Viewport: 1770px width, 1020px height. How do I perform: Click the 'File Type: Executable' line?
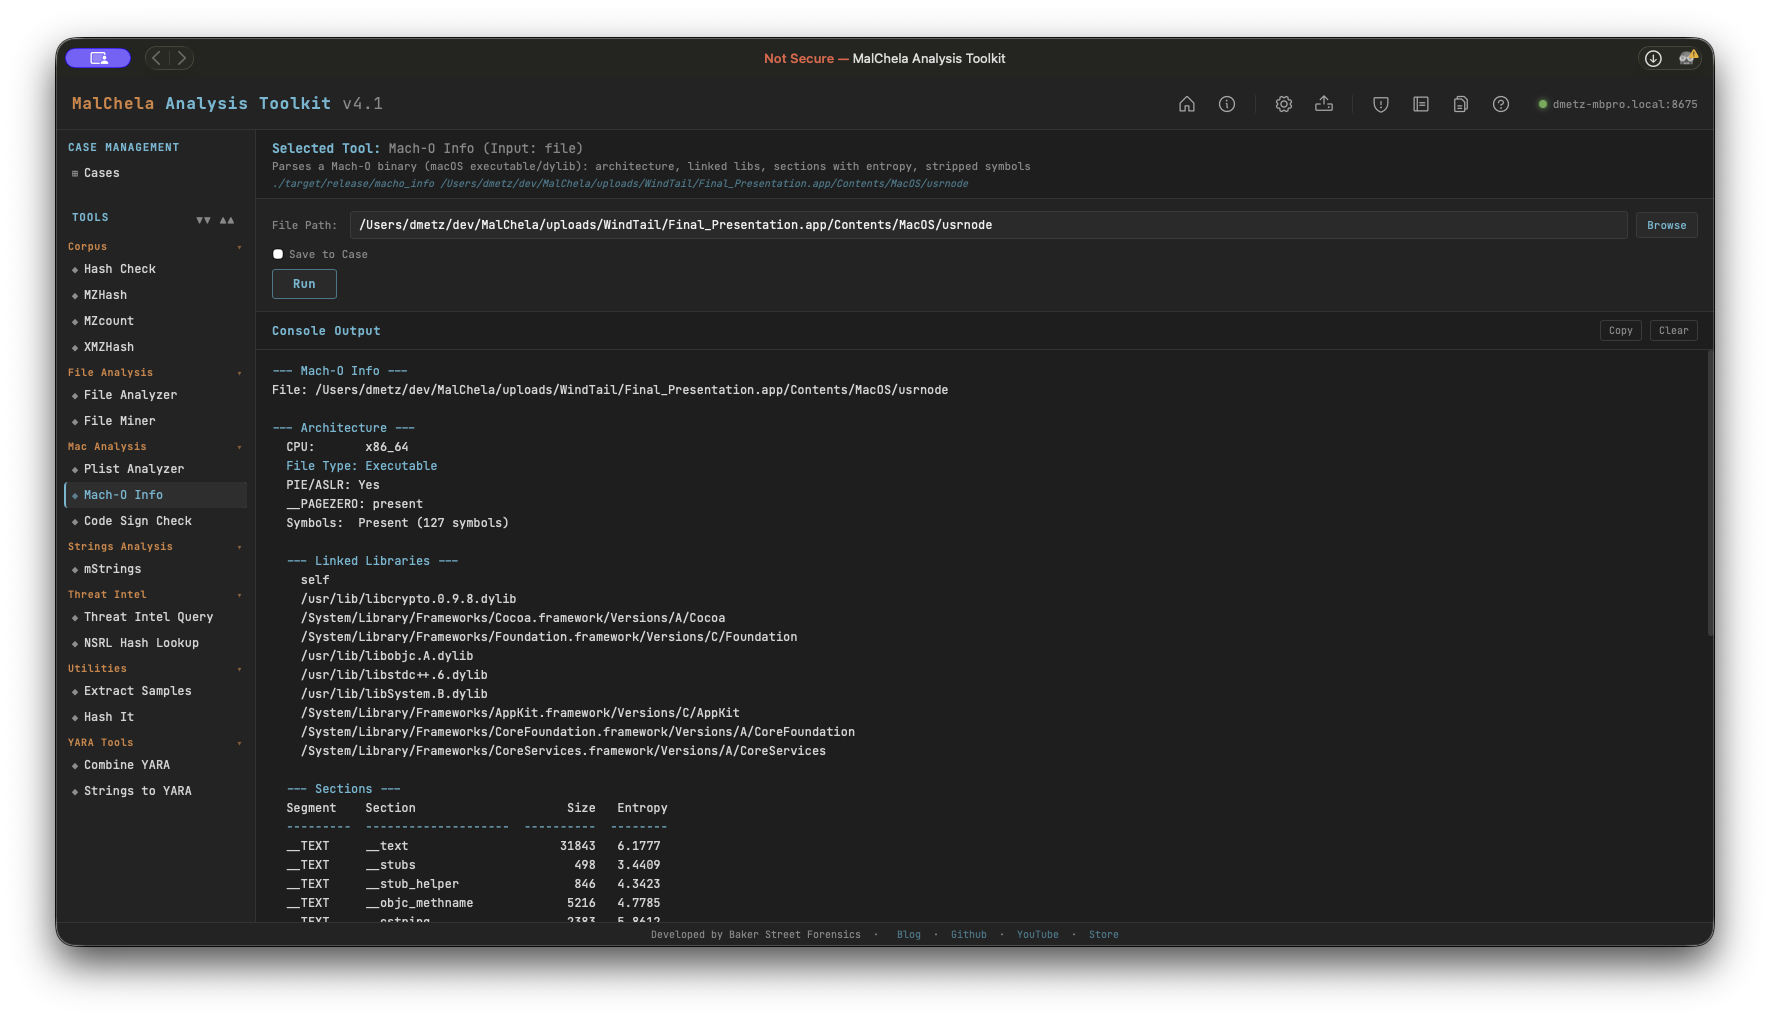pos(362,466)
